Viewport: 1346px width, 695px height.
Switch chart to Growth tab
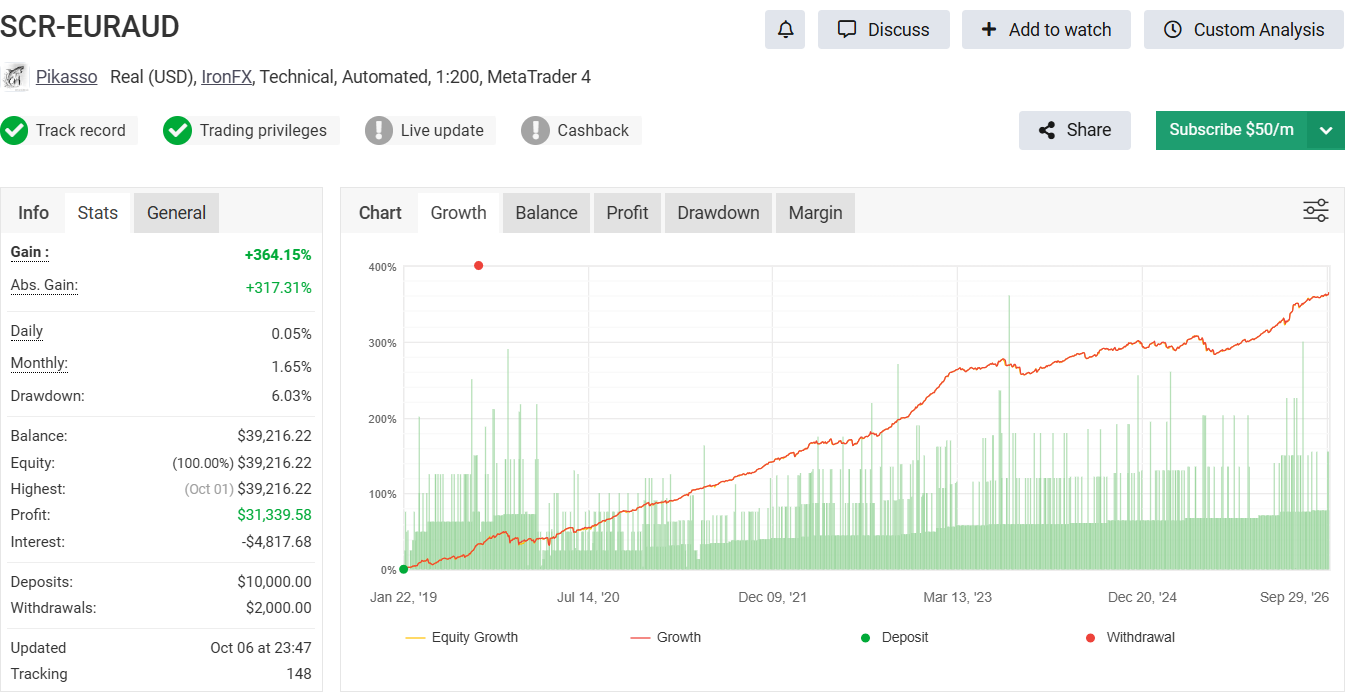(459, 212)
